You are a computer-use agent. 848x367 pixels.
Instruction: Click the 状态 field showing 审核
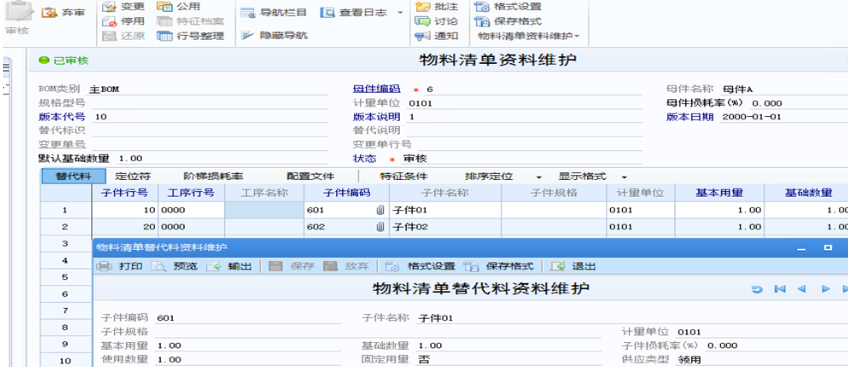pyautogui.click(x=522, y=159)
